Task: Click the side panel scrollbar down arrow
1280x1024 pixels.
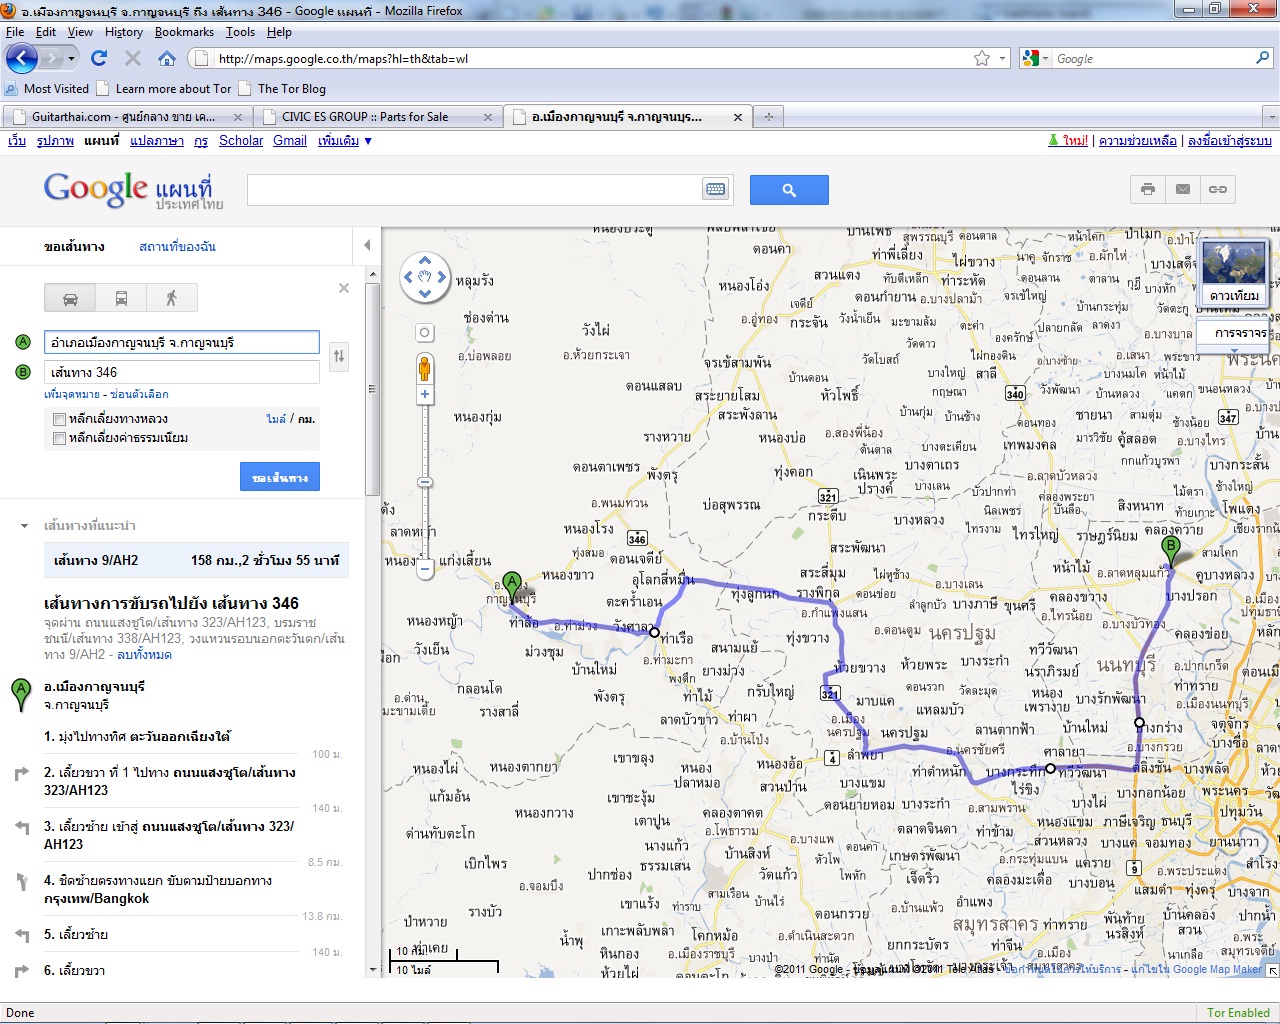Action: point(373,969)
